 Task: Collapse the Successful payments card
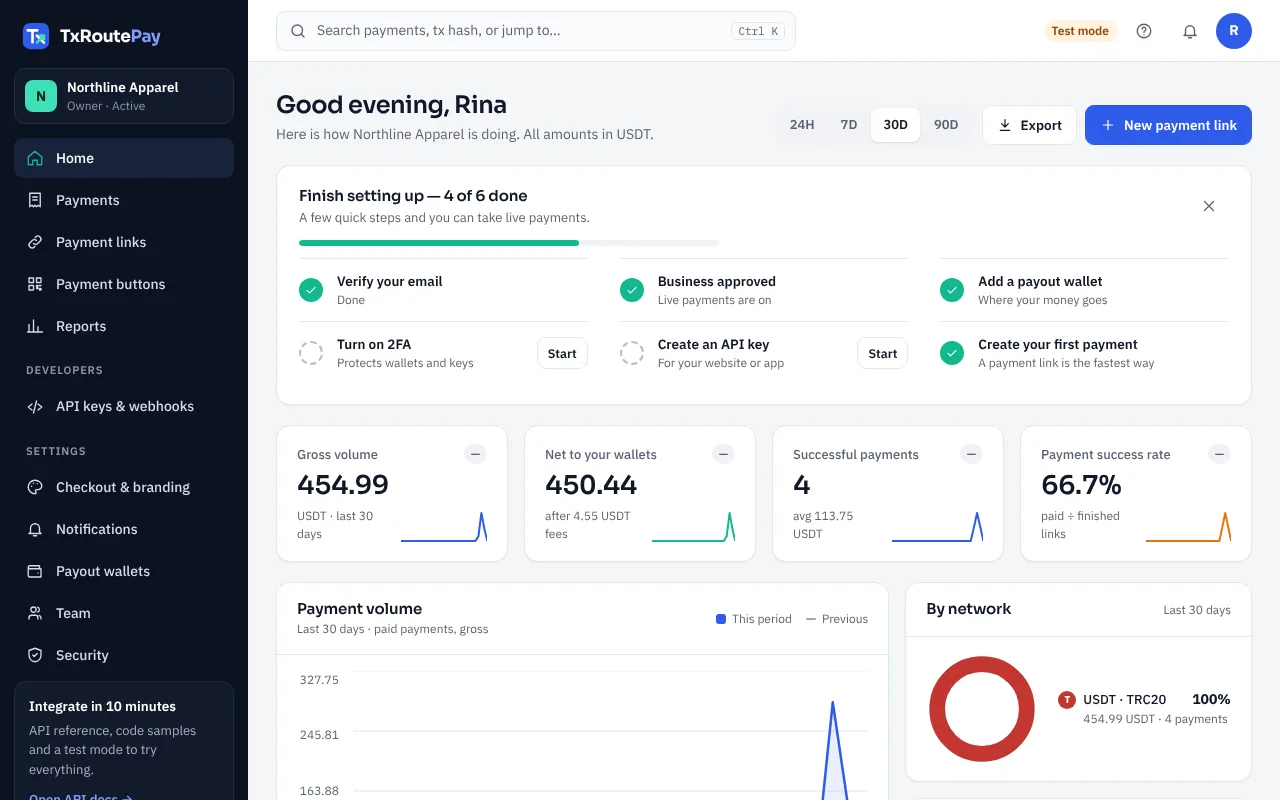[x=971, y=454]
